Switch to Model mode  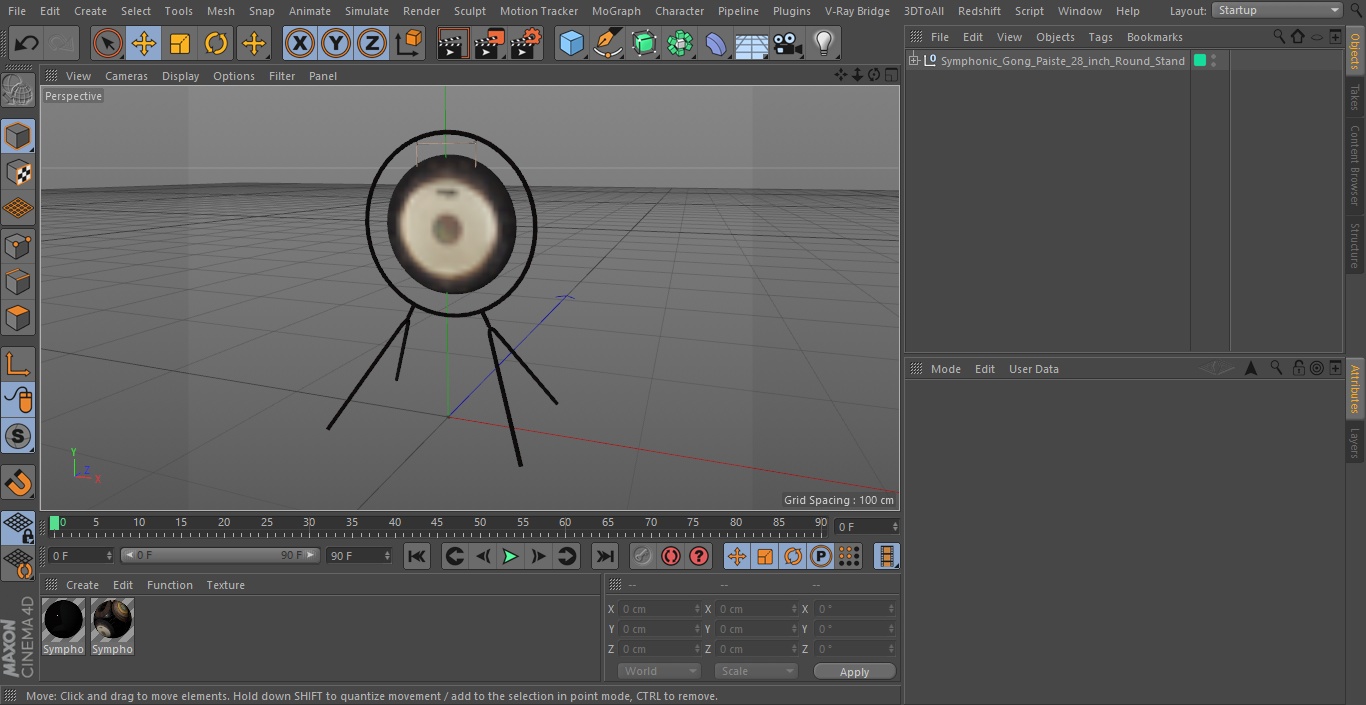[x=18, y=136]
